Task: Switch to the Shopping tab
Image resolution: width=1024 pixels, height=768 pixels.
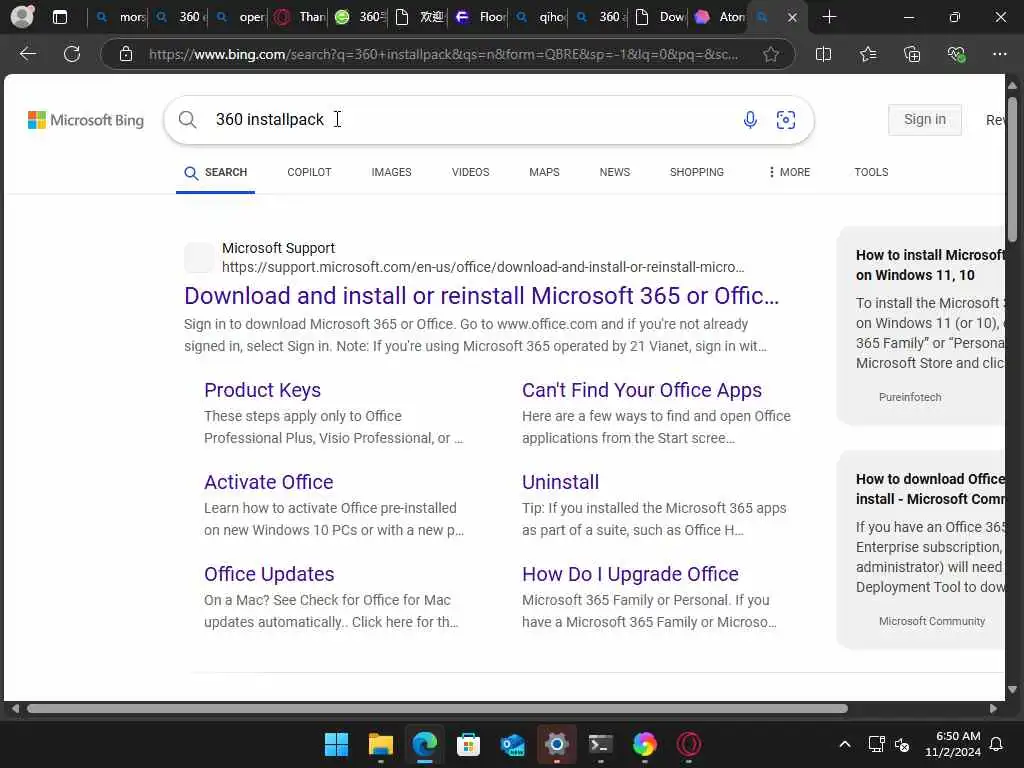Action: point(696,172)
